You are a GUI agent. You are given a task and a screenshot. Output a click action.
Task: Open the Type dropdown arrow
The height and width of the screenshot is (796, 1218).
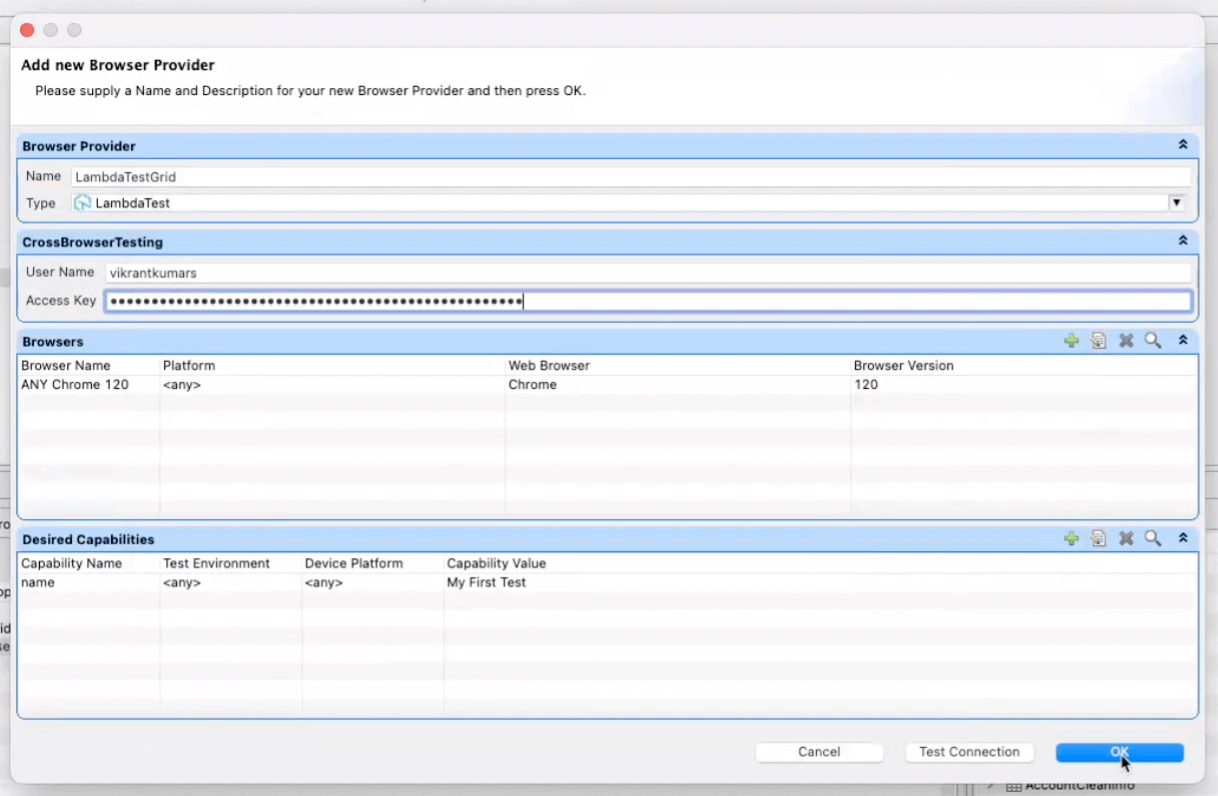(x=1176, y=202)
